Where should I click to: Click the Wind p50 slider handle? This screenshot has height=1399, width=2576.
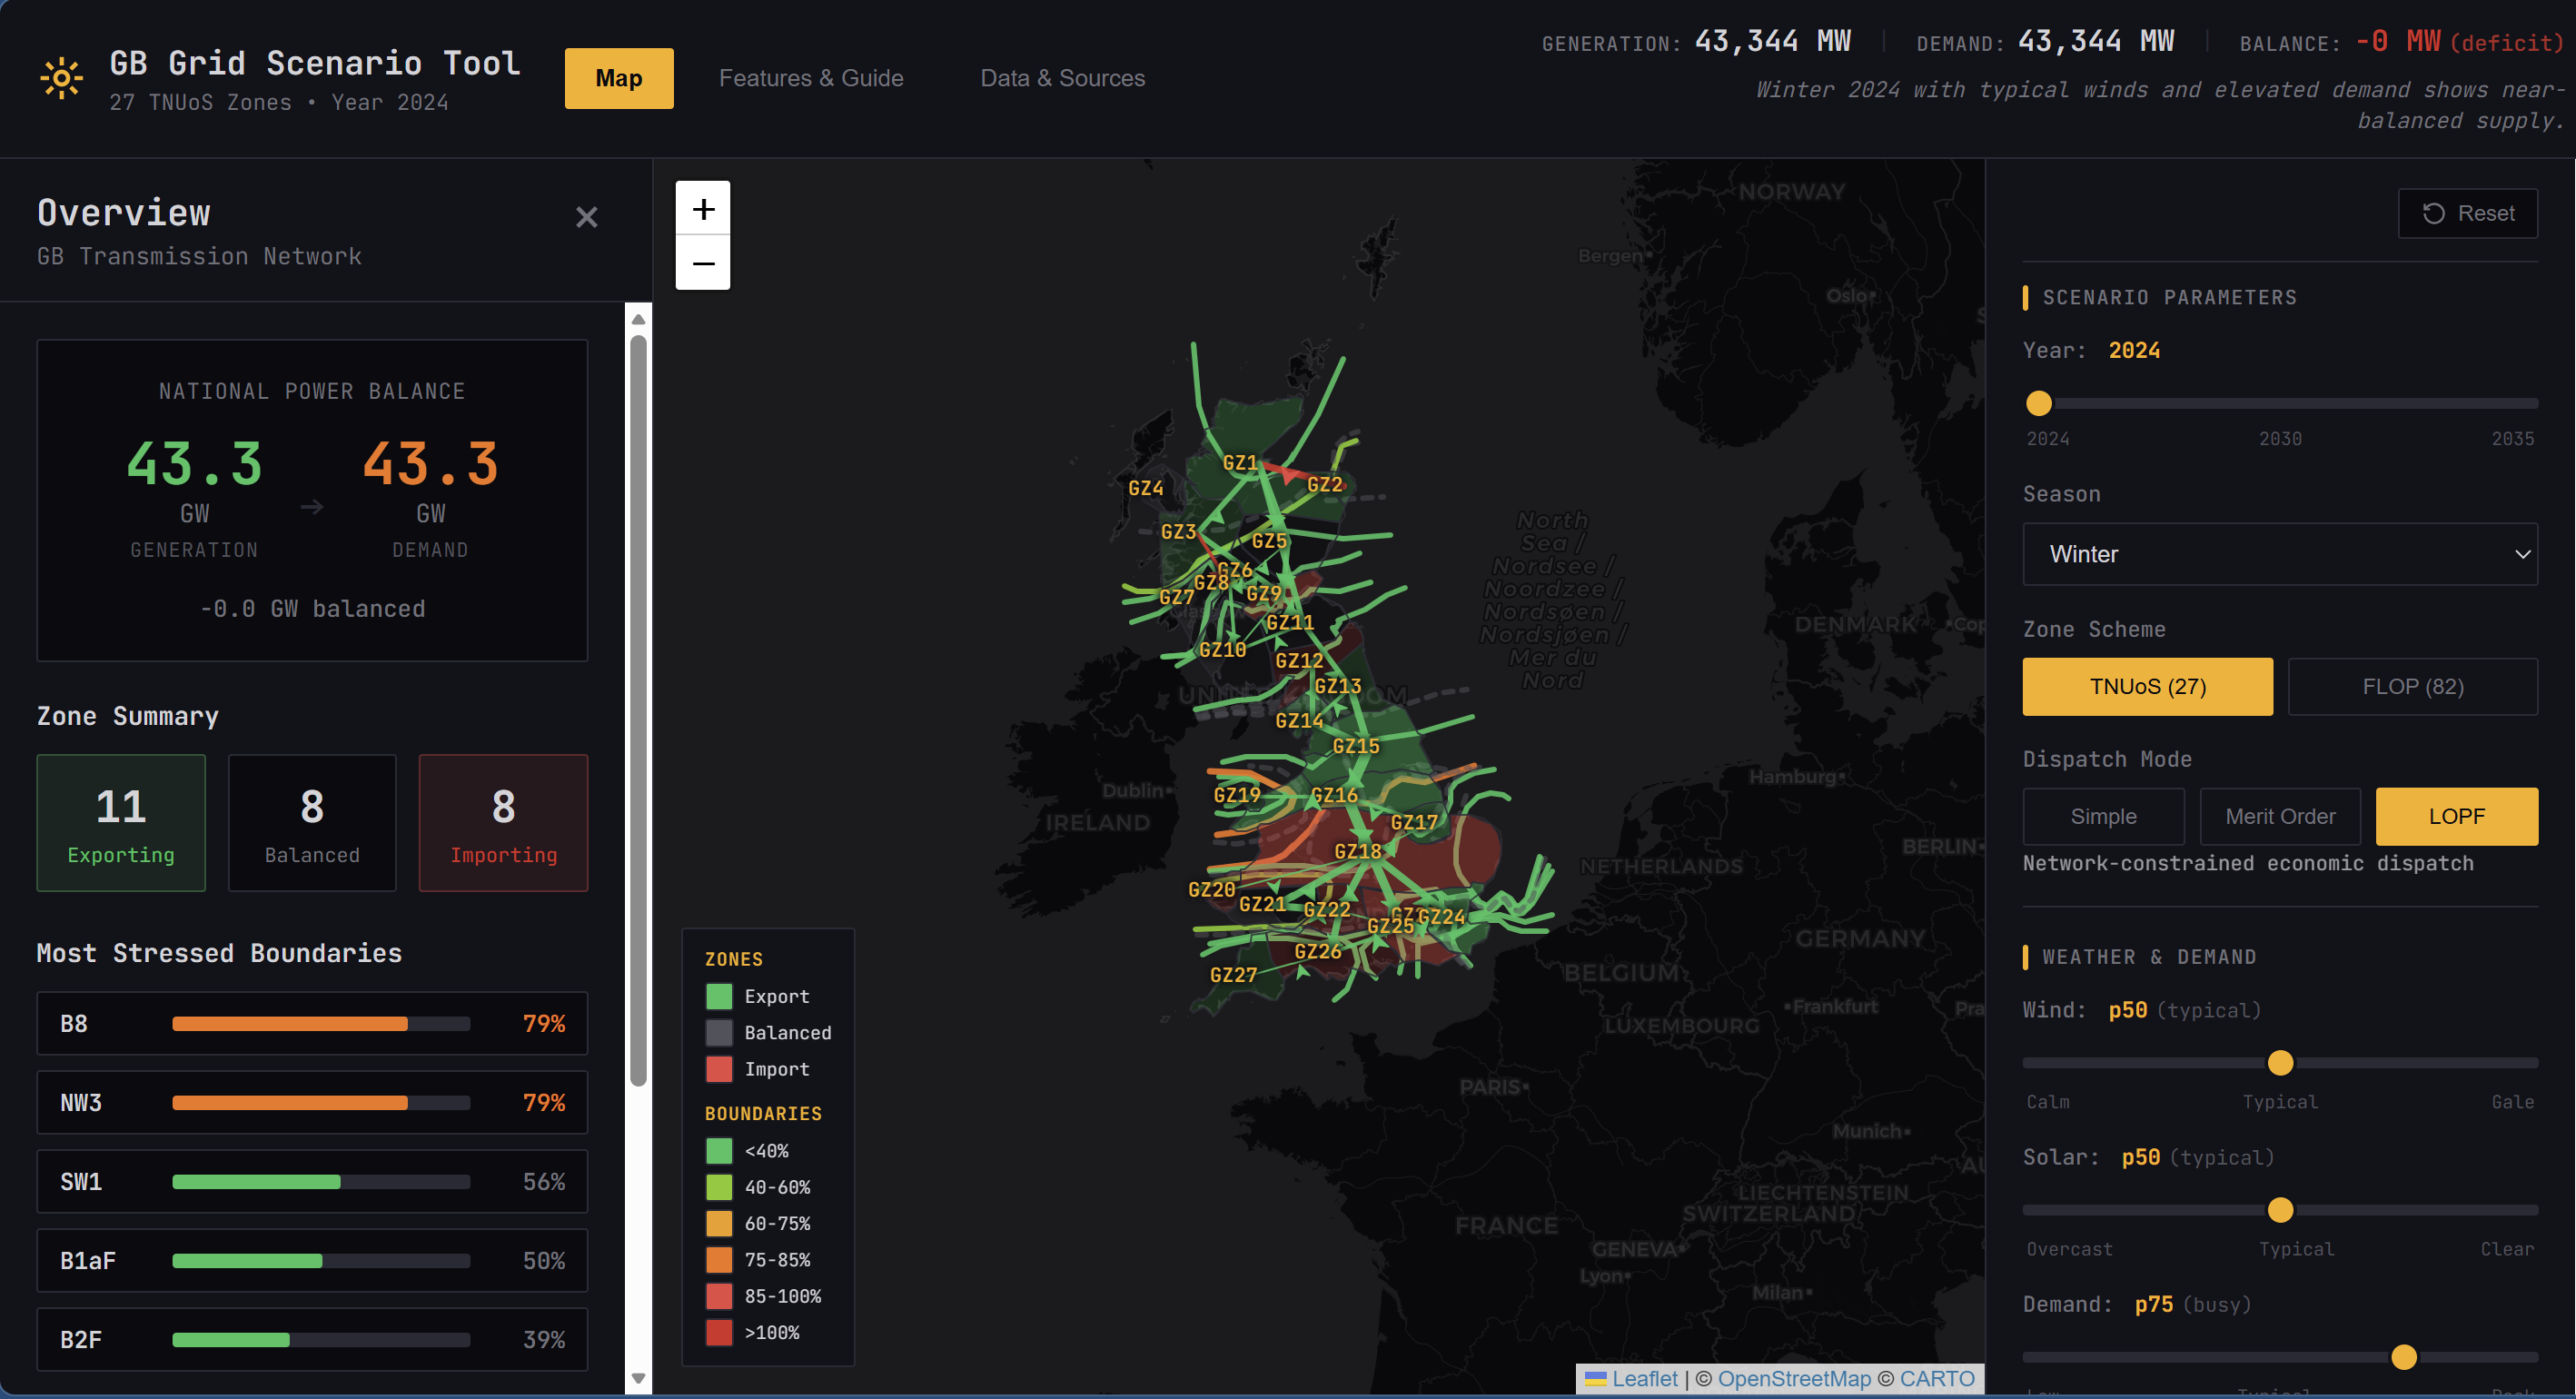click(2280, 1063)
